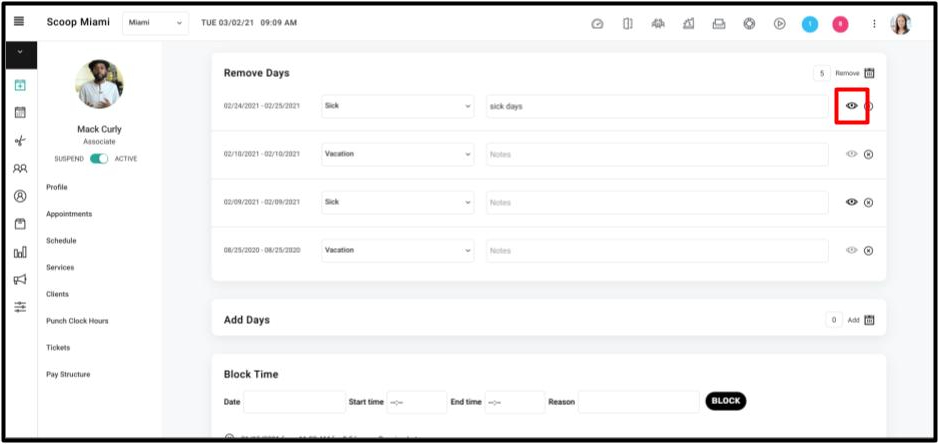This screenshot has width=938, height=444.
Task: Click the Add label in Add Days
Action: click(853, 320)
